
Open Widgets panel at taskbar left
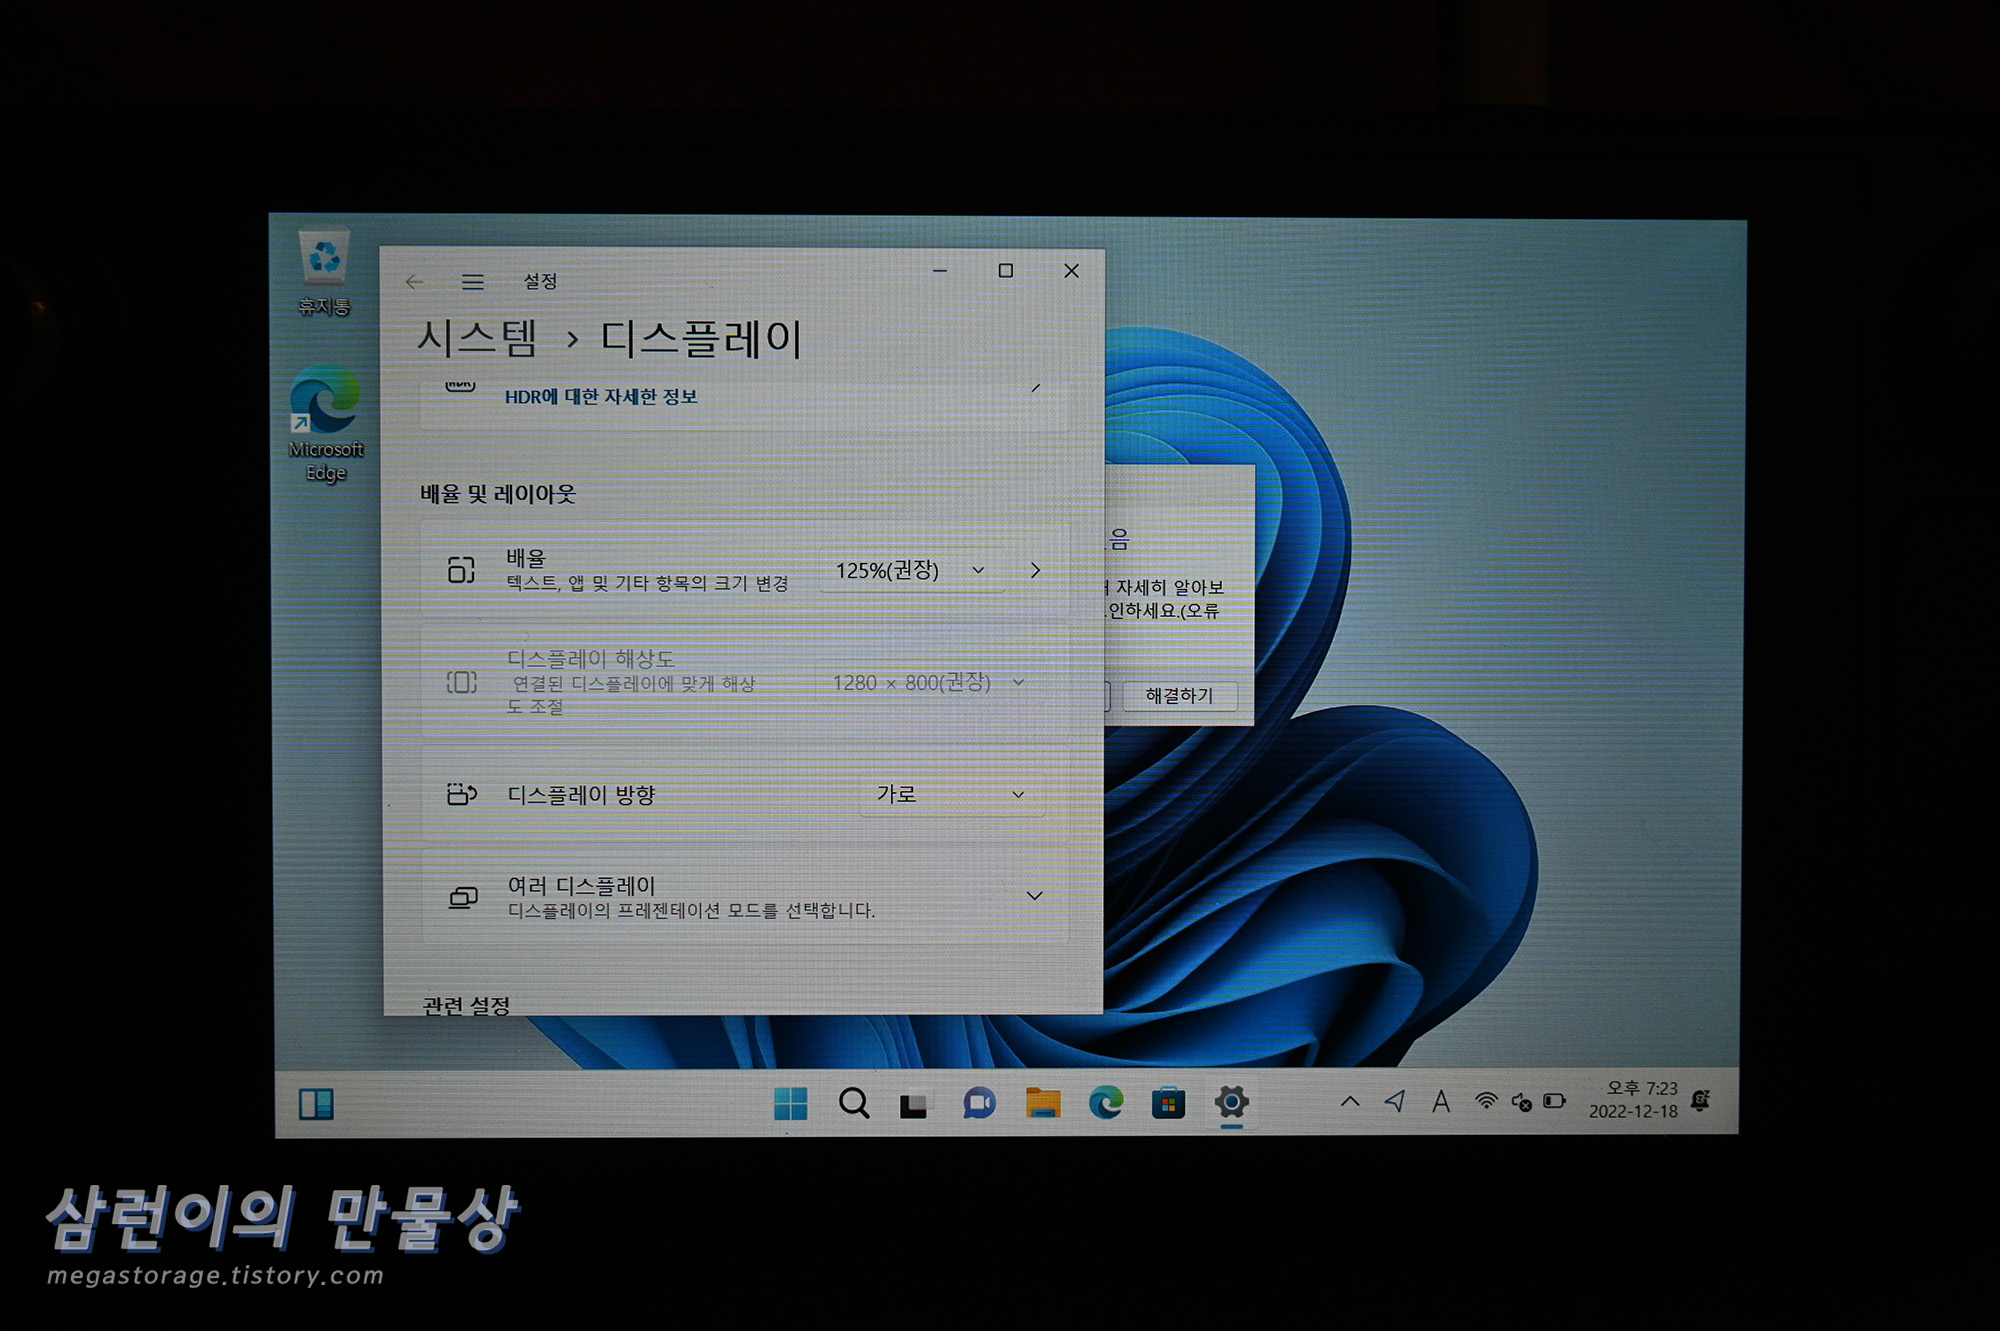coord(316,1104)
